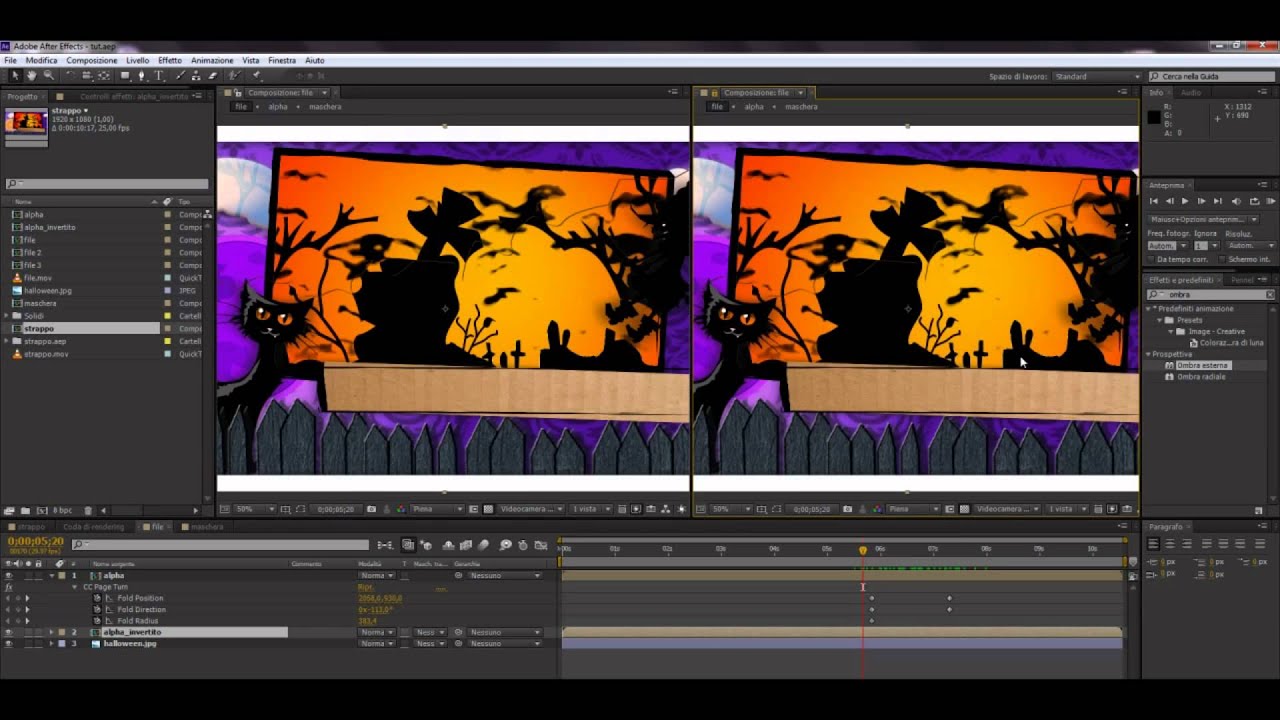The height and width of the screenshot is (720, 1280).
Task: Toggle fx switch of alpha layer
Action: [9, 587]
